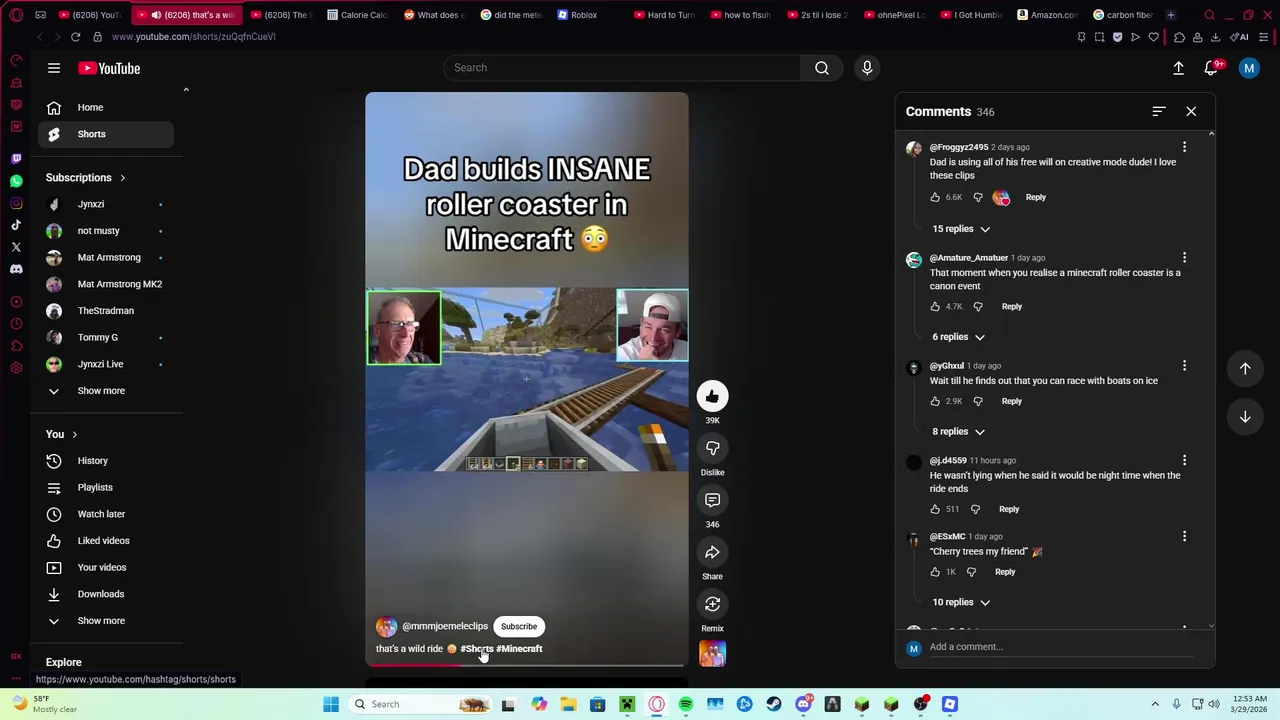1280x720 pixels.
Task: Open the YouTube guide hamburger menu
Action: point(54,68)
